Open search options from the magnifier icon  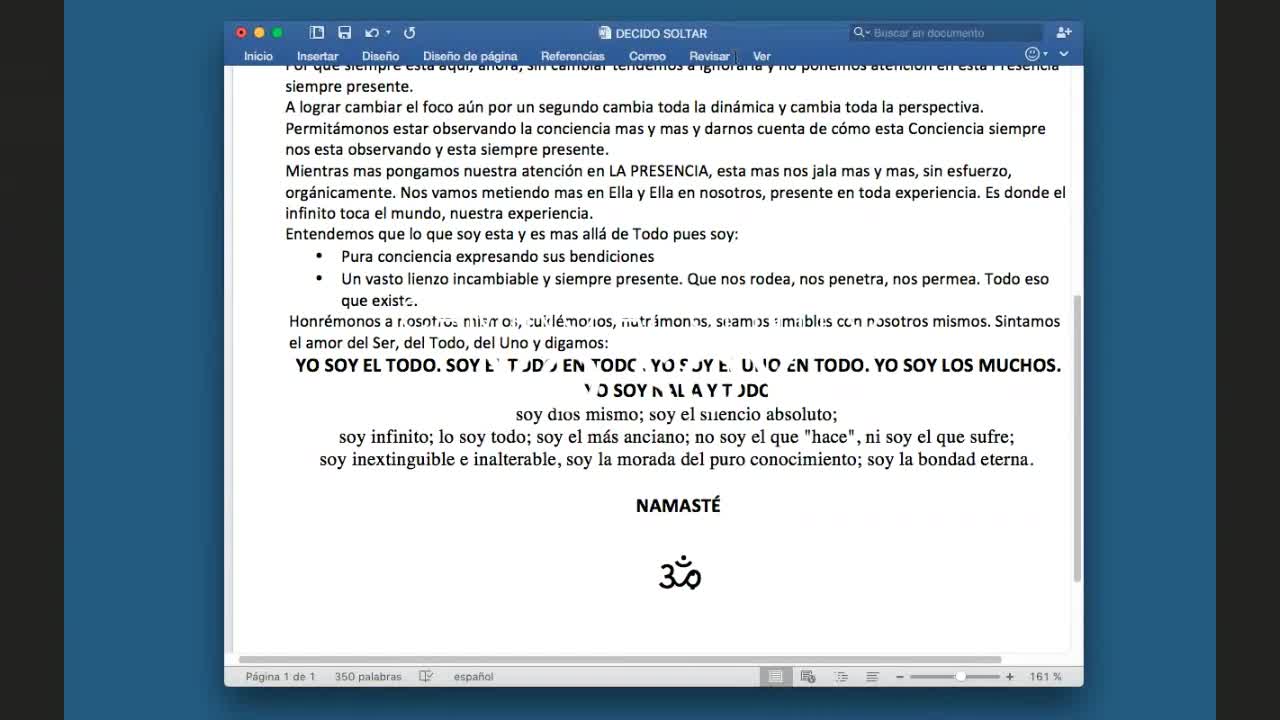(860, 33)
